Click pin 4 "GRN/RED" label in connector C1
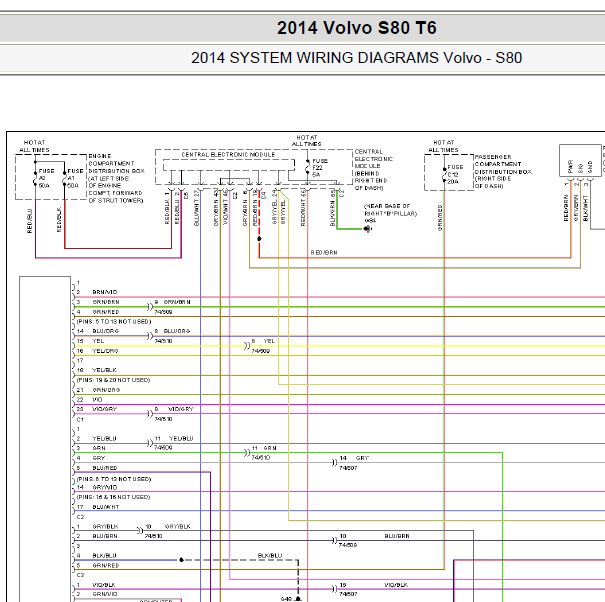Screen dimensions: 605x602 pos(106,312)
